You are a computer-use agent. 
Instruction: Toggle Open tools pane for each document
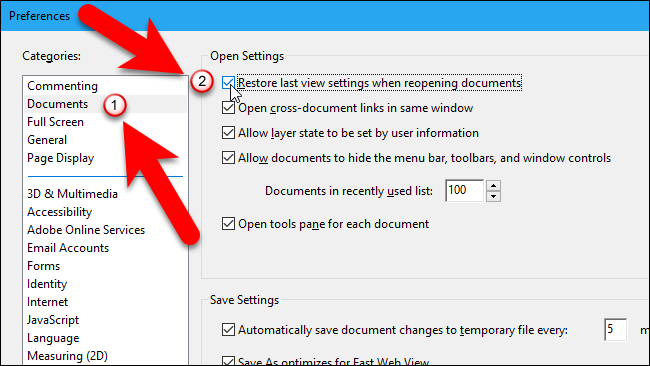click(x=228, y=224)
